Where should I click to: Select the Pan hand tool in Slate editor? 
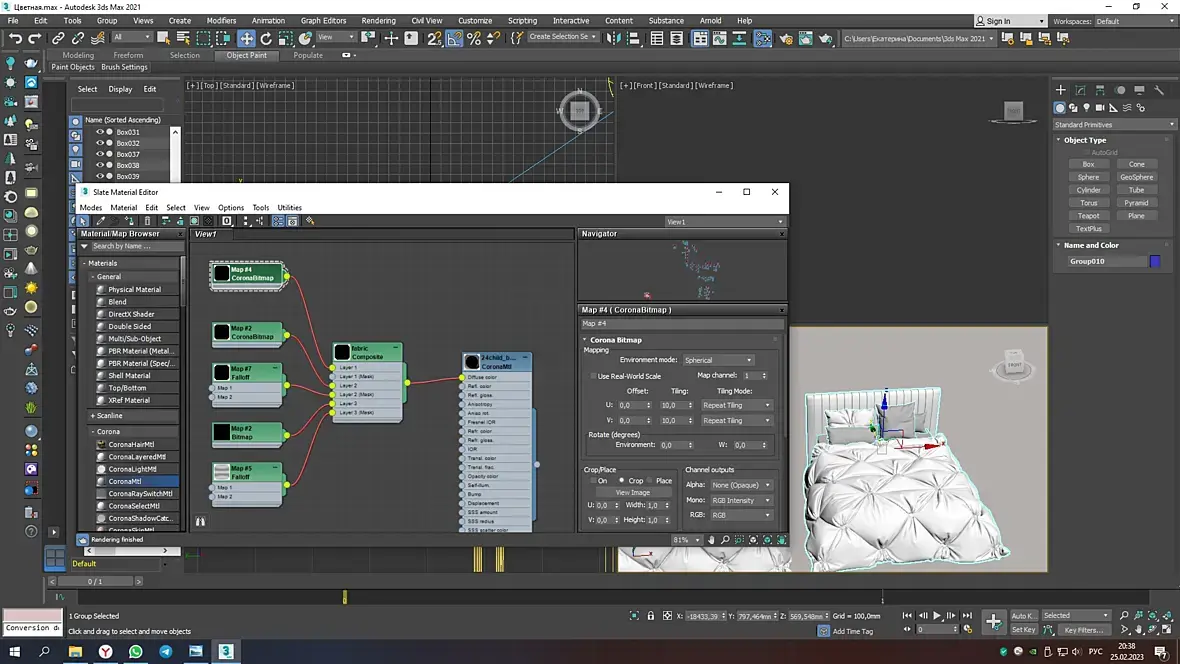coord(711,540)
